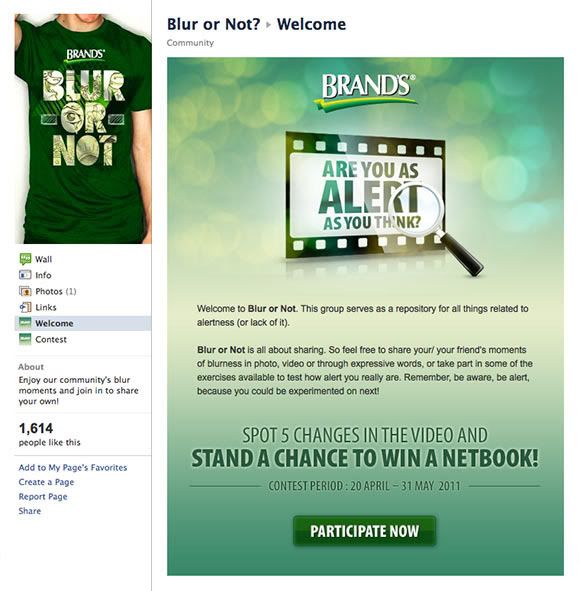Open the Wall tab
580x591 pixels.
(x=43, y=259)
